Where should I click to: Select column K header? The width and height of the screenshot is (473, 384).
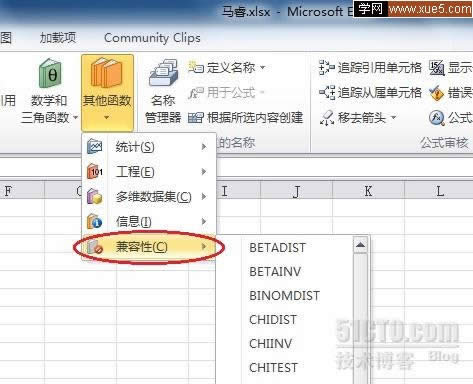[368, 191]
